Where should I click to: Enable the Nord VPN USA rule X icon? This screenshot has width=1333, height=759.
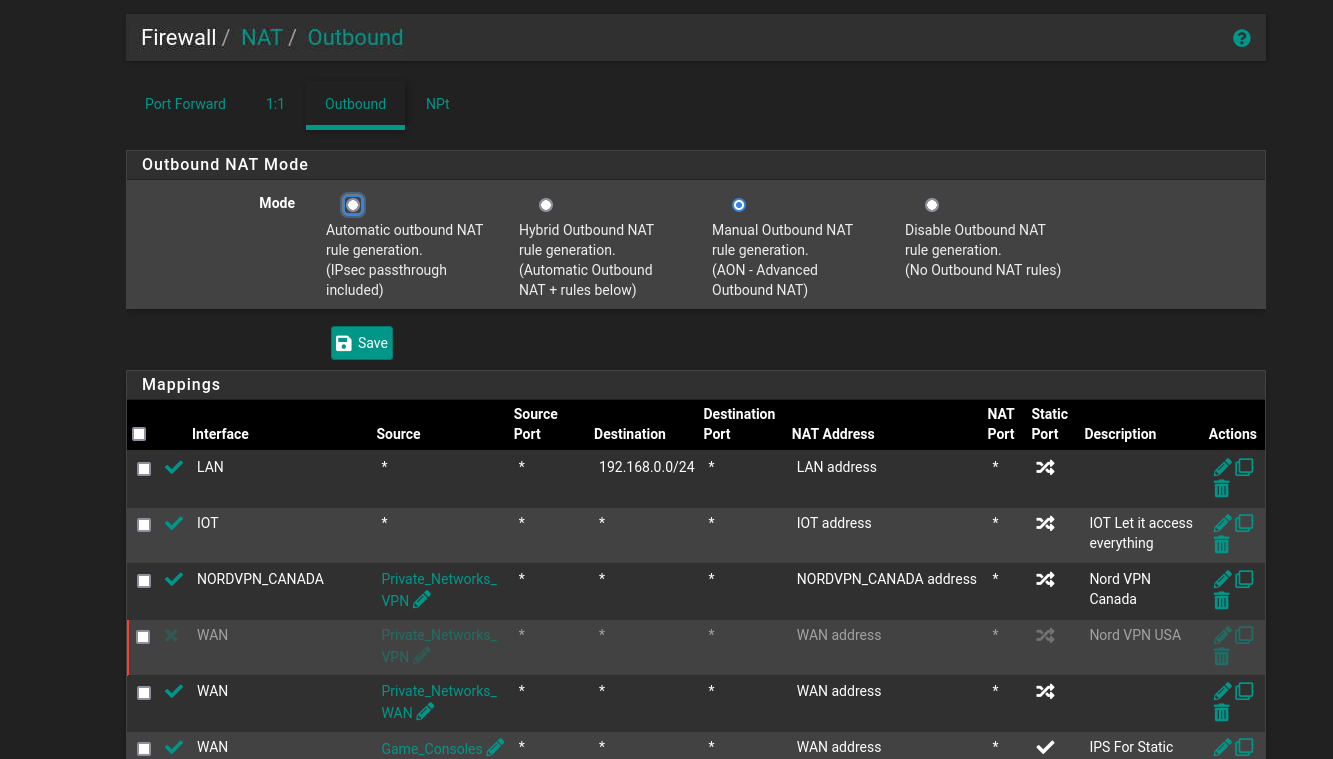tap(171, 635)
